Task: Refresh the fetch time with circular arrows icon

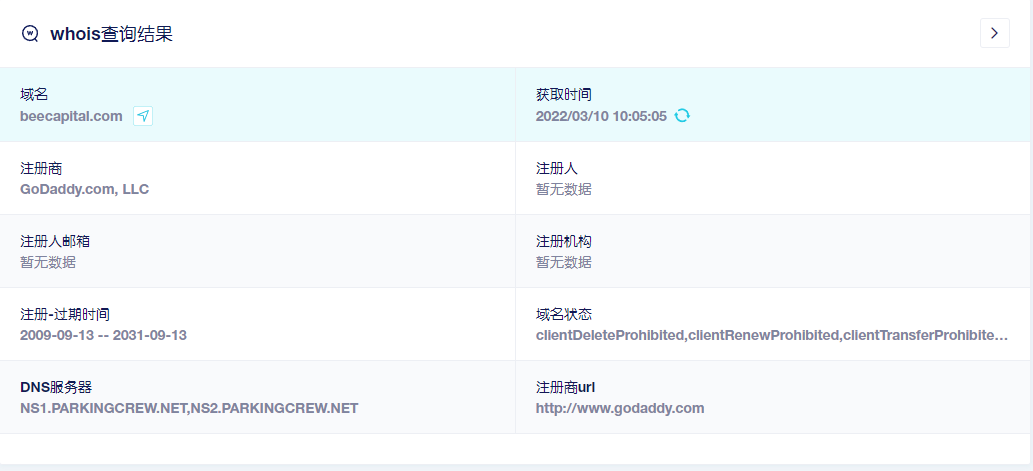Action: pyautogui.click(x=682, y=116)
